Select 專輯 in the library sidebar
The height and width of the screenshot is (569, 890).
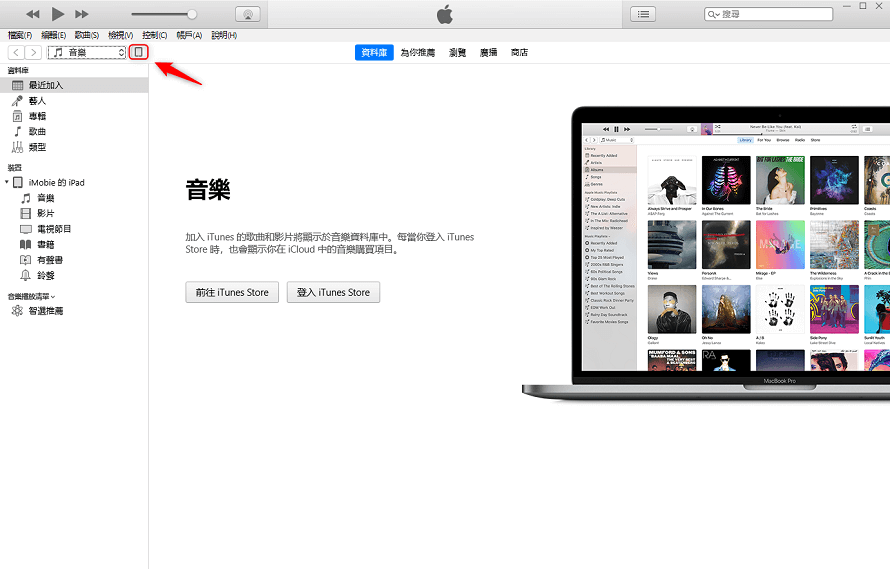click(x=74, y=116)
